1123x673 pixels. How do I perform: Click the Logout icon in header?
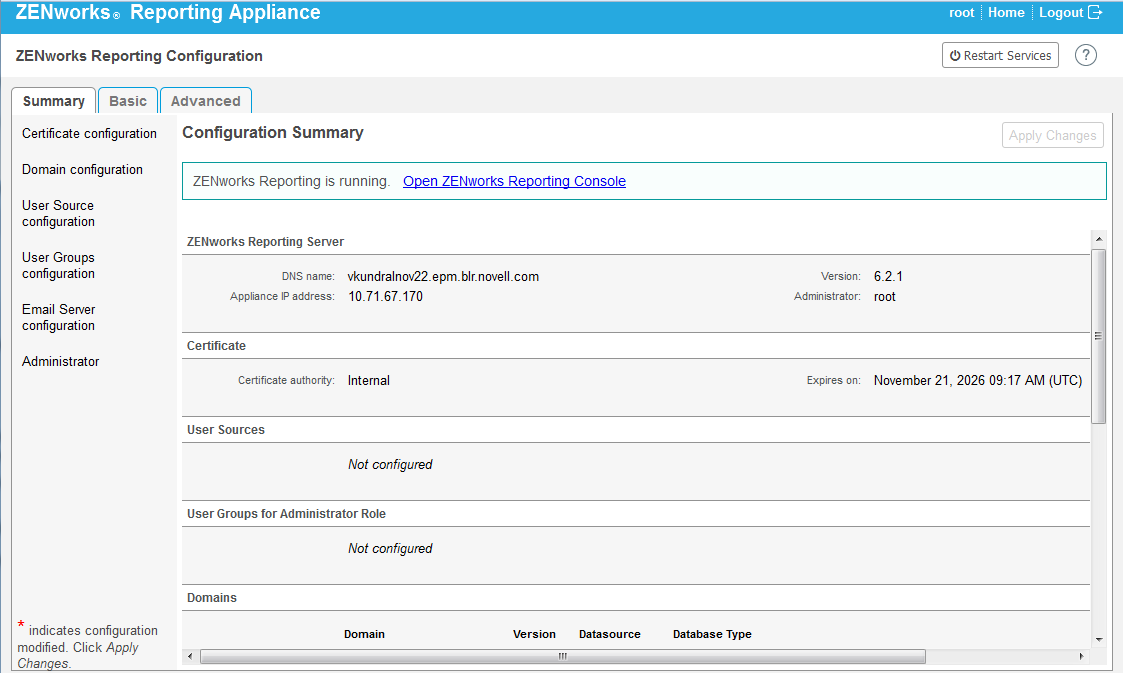(x=1095, y=13)
